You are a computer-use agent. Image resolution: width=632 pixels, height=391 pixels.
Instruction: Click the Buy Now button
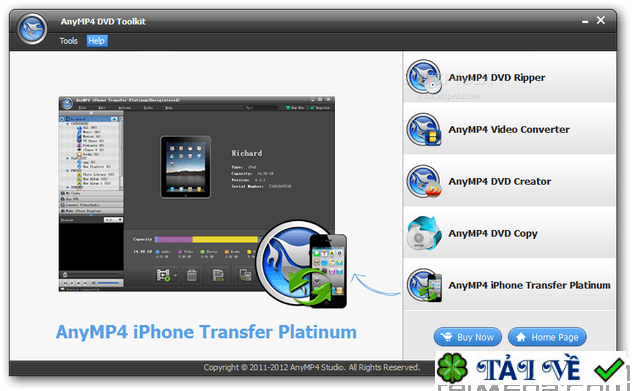468,337
